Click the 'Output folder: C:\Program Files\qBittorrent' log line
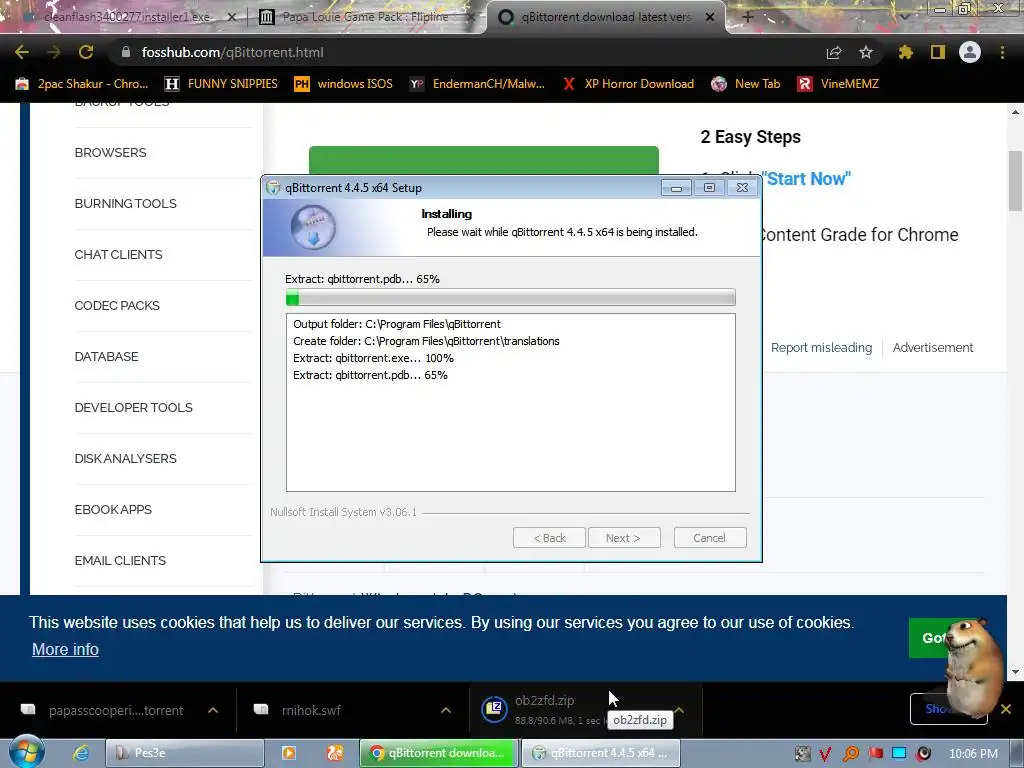 point(397,324)
